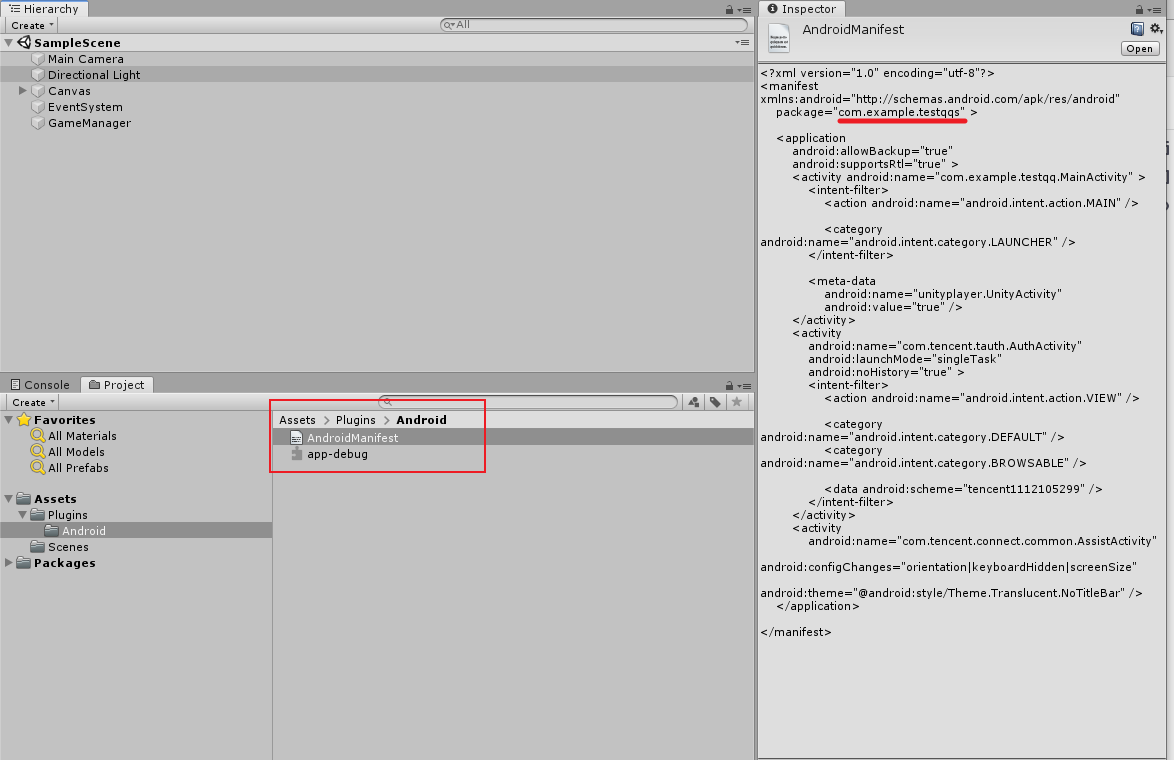The height and width of the screenshot is (760, 1174).
Task: Collapse the Assets folder tree
Action: (9, 499)
